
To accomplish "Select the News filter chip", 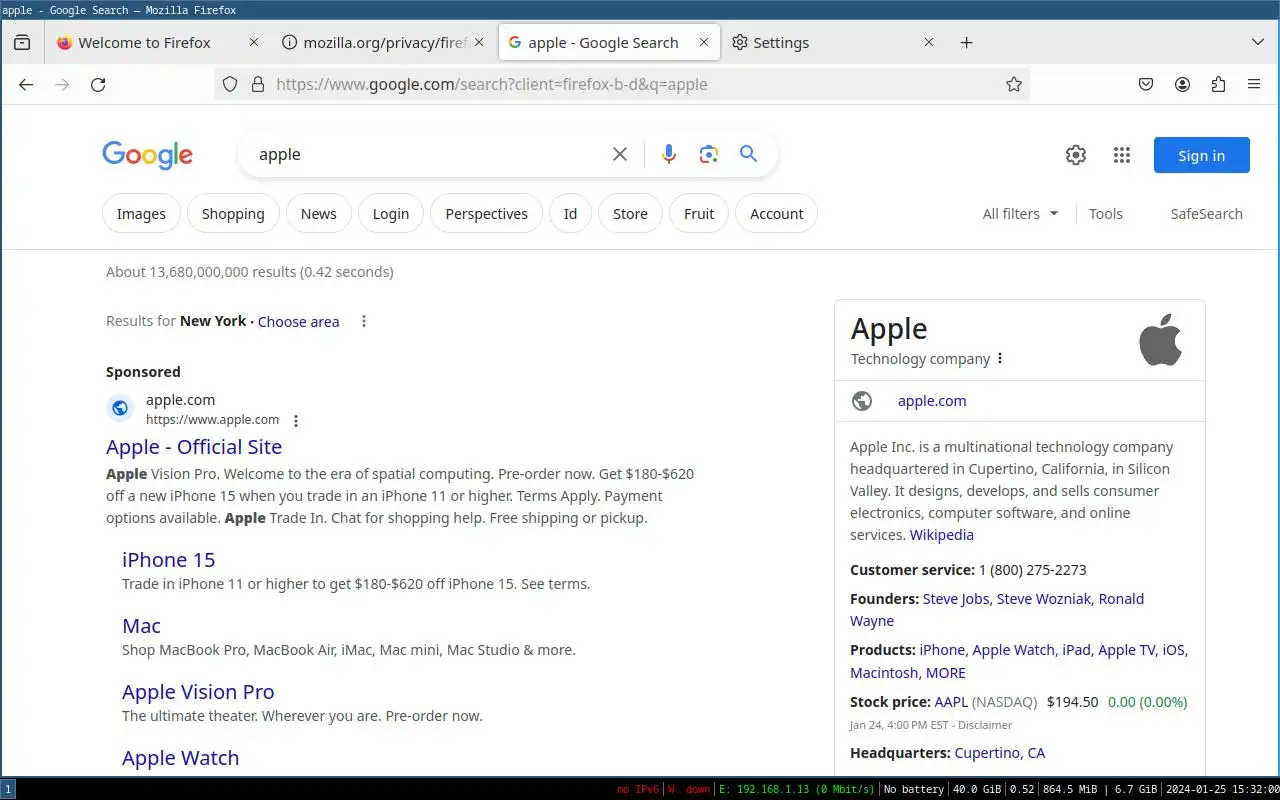I will click(x=319, y=214).
